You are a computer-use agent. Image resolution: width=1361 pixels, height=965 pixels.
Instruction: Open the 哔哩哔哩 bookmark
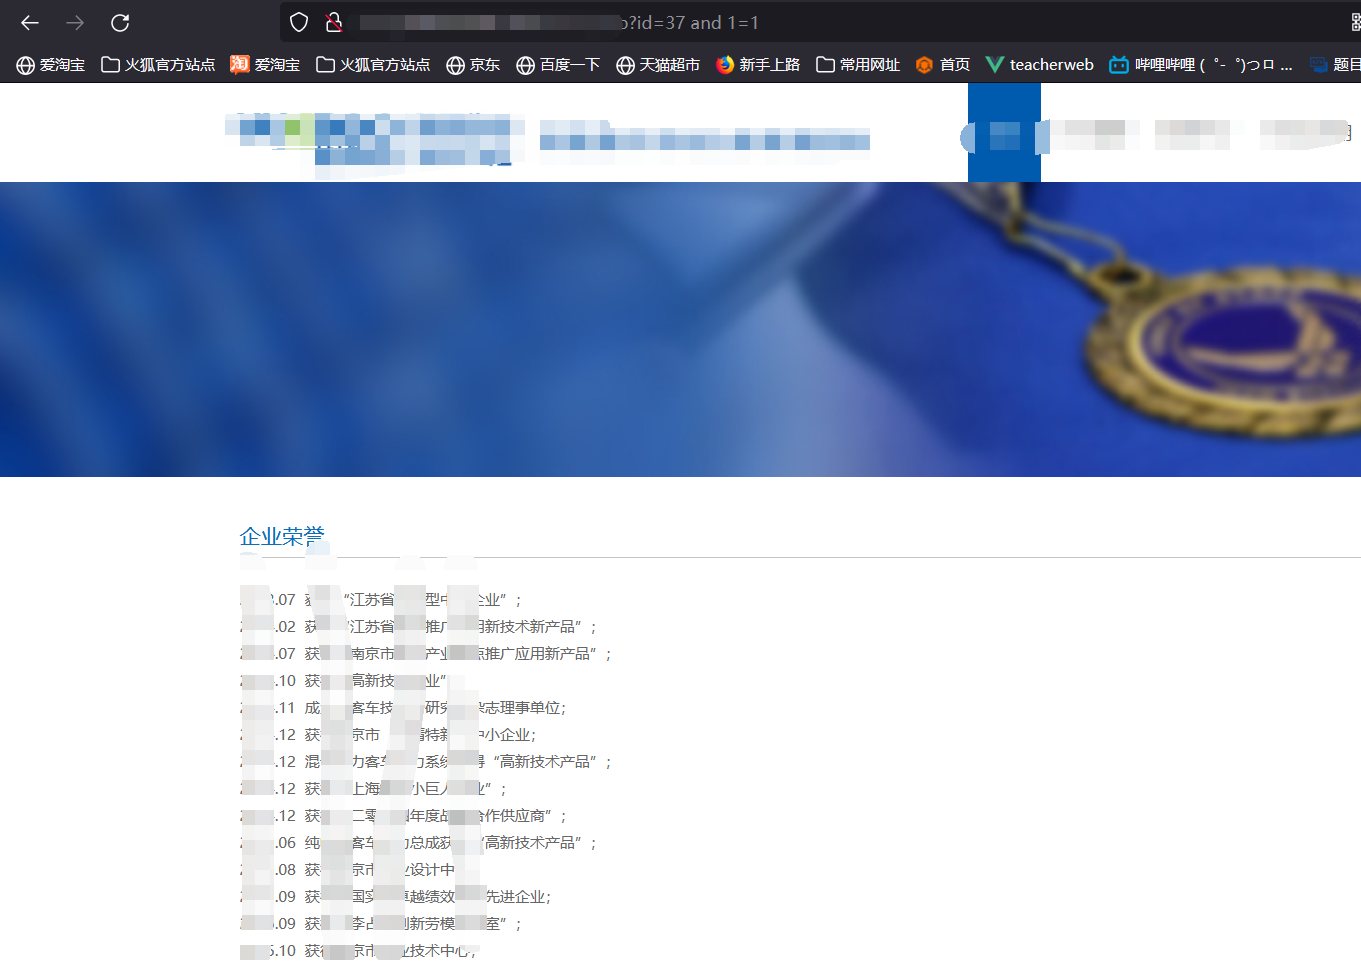tap(1201, 65)
